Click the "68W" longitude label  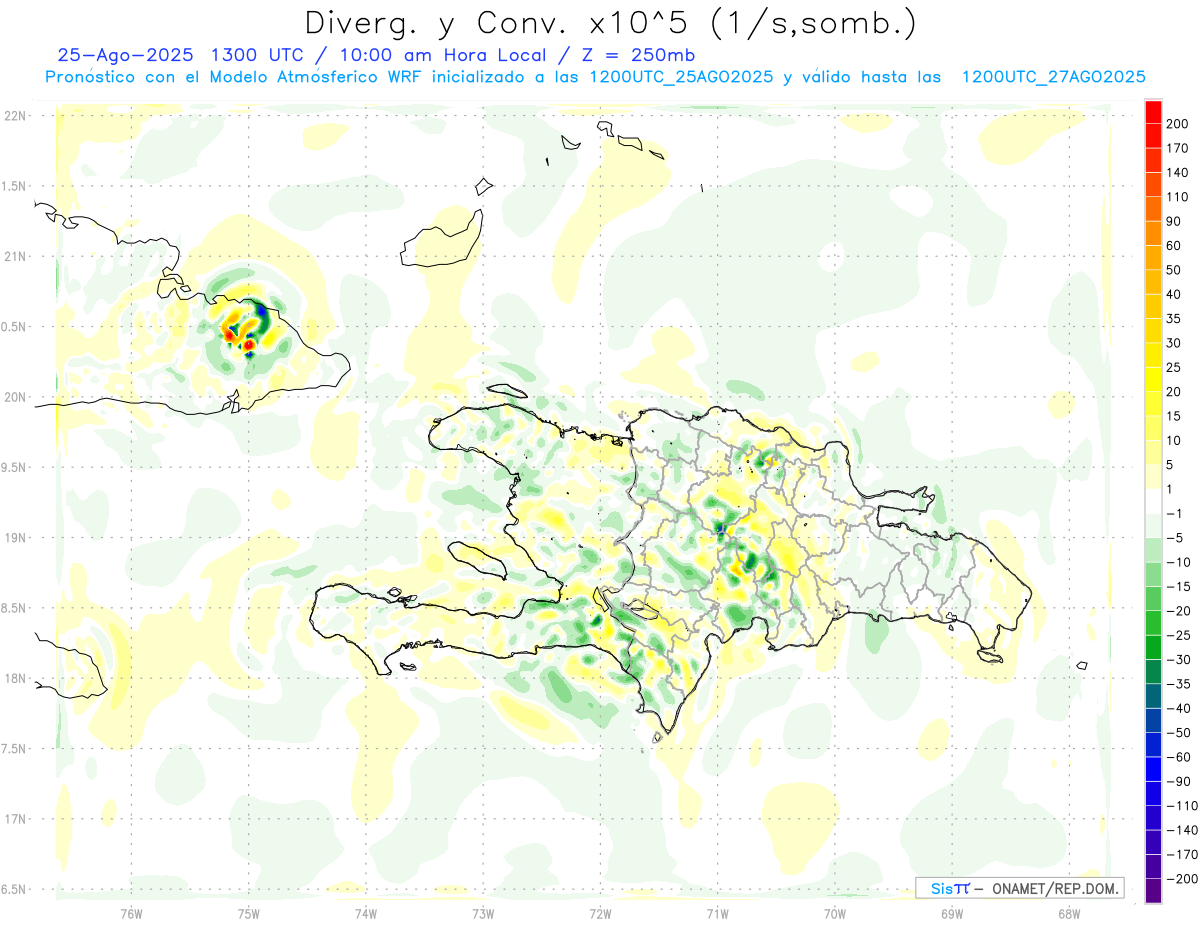pyautogui.click(x=1069, y=913)
